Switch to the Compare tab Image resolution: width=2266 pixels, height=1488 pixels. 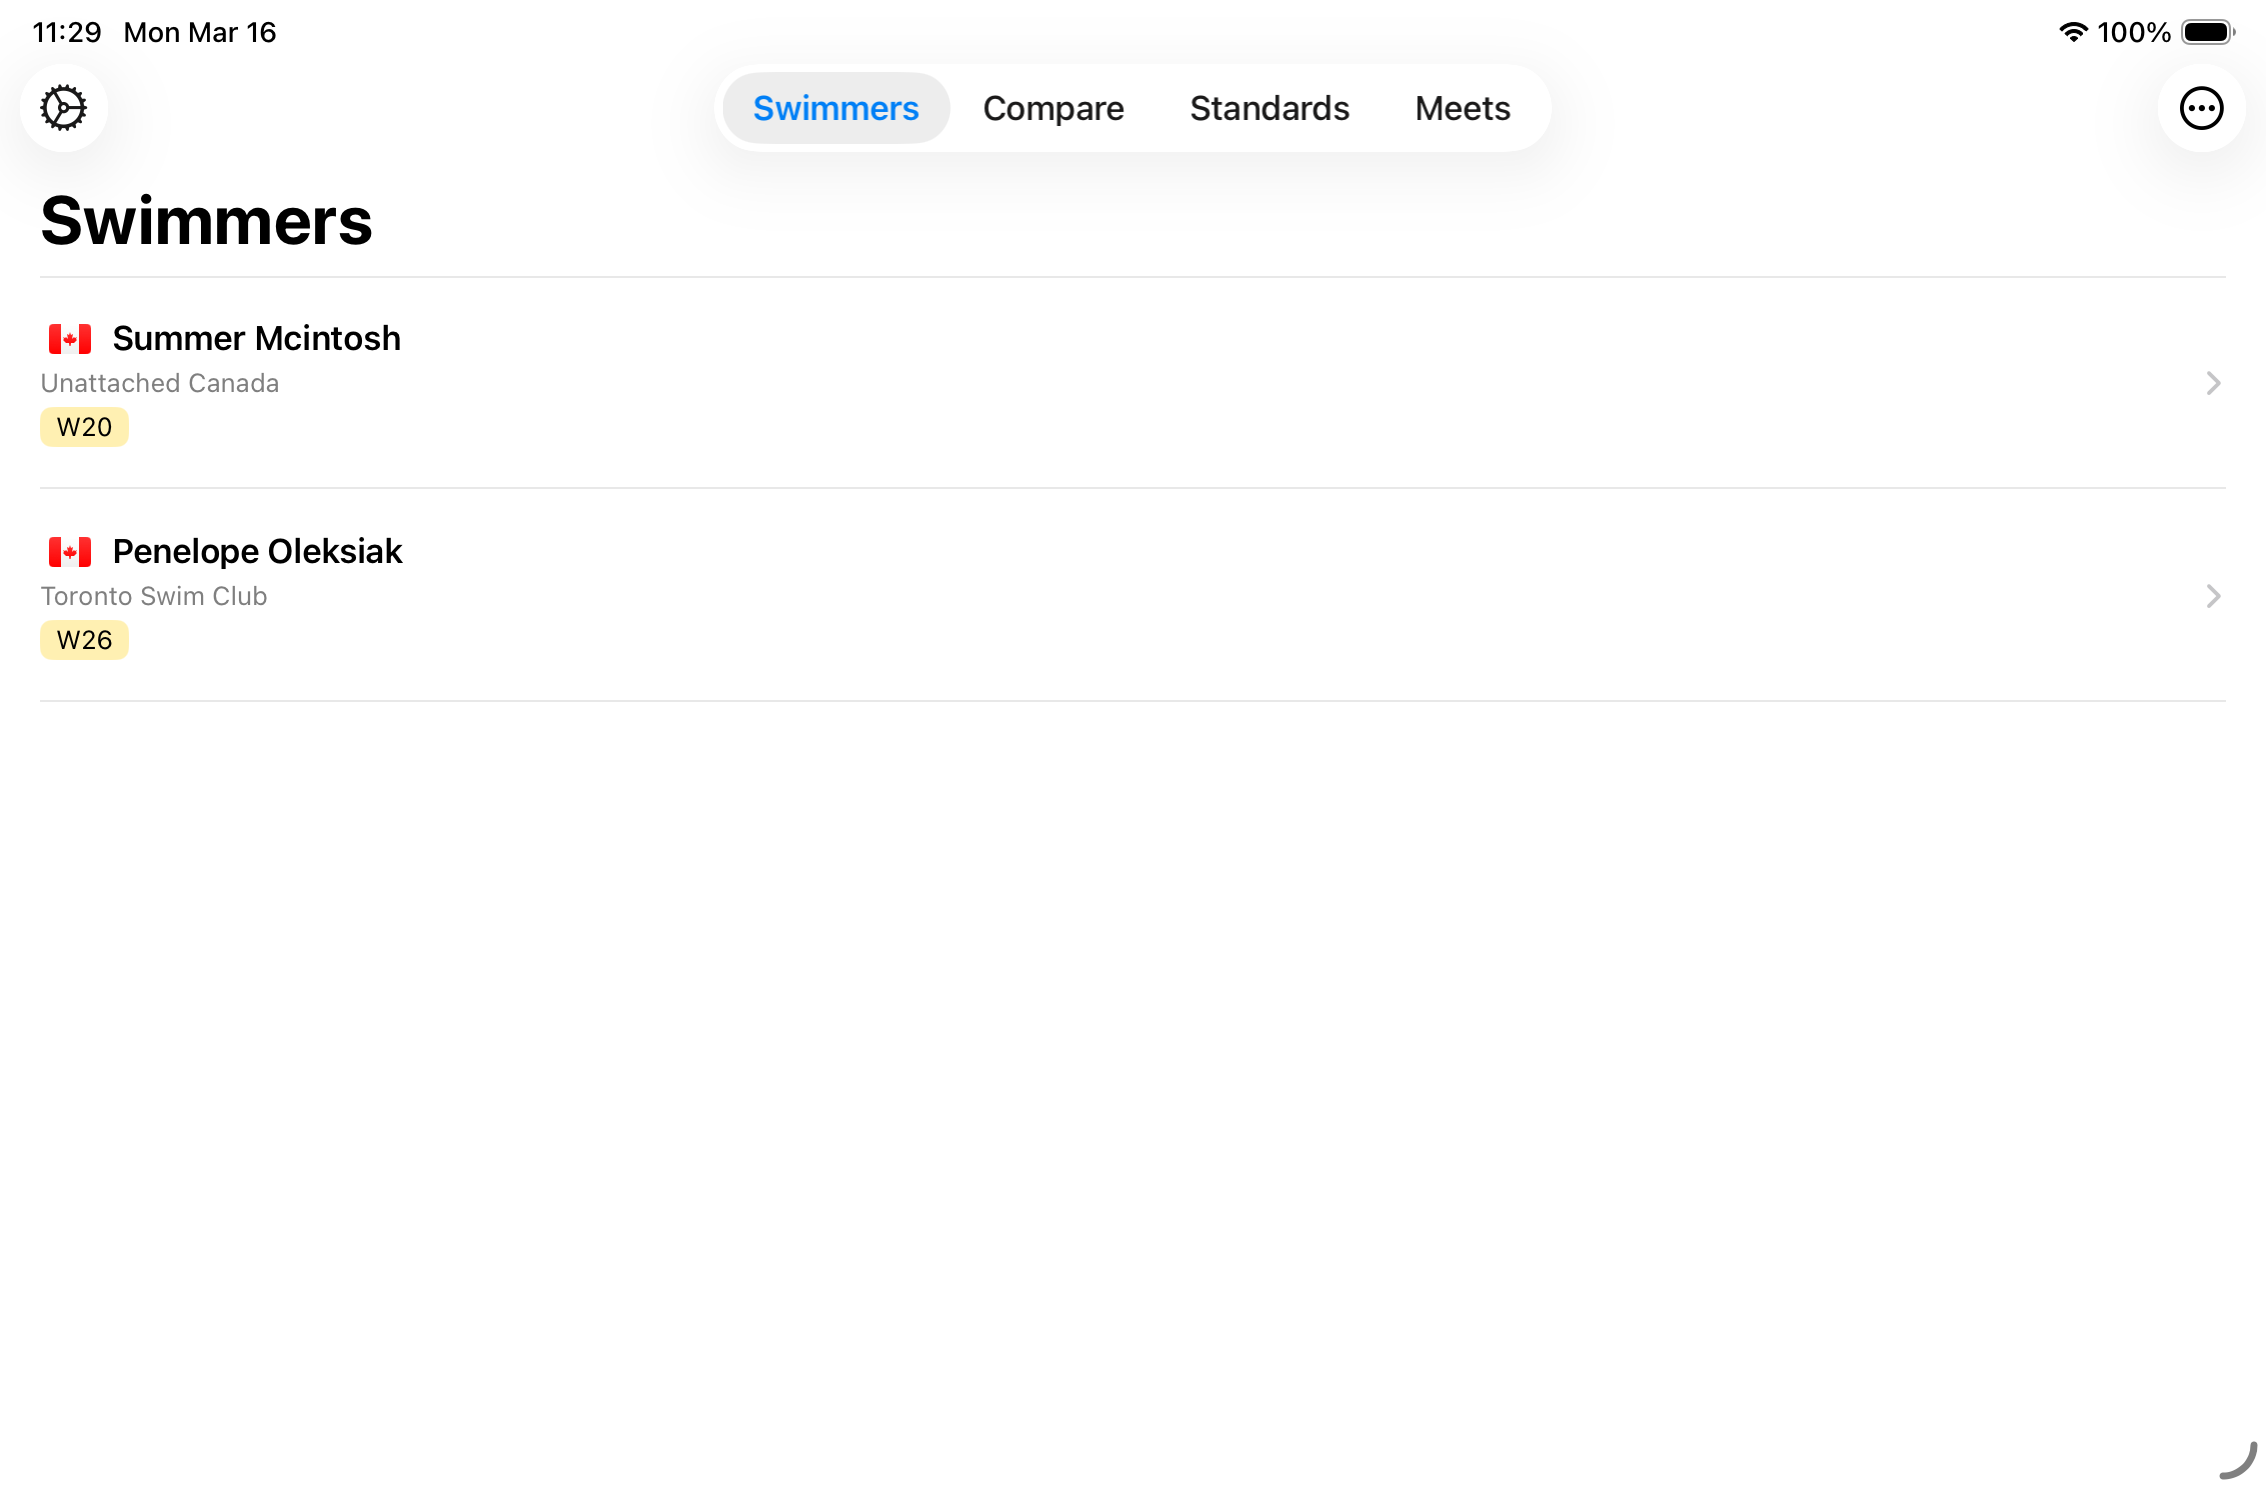(1053, 108)
